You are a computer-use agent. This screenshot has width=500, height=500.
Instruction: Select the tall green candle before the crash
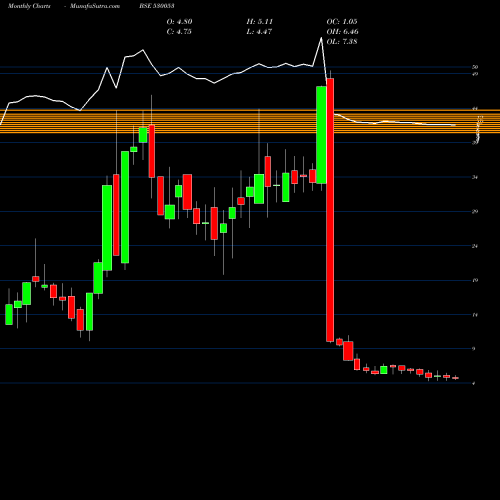[x=321, y=135]
